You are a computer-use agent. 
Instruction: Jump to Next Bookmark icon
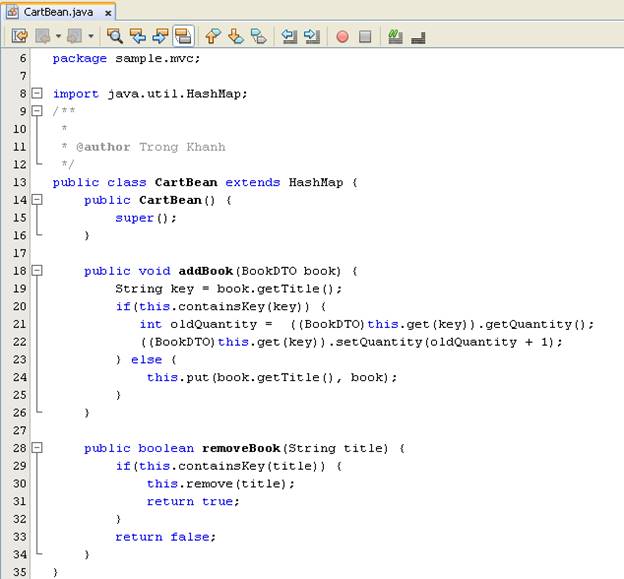tap(236, 36)
